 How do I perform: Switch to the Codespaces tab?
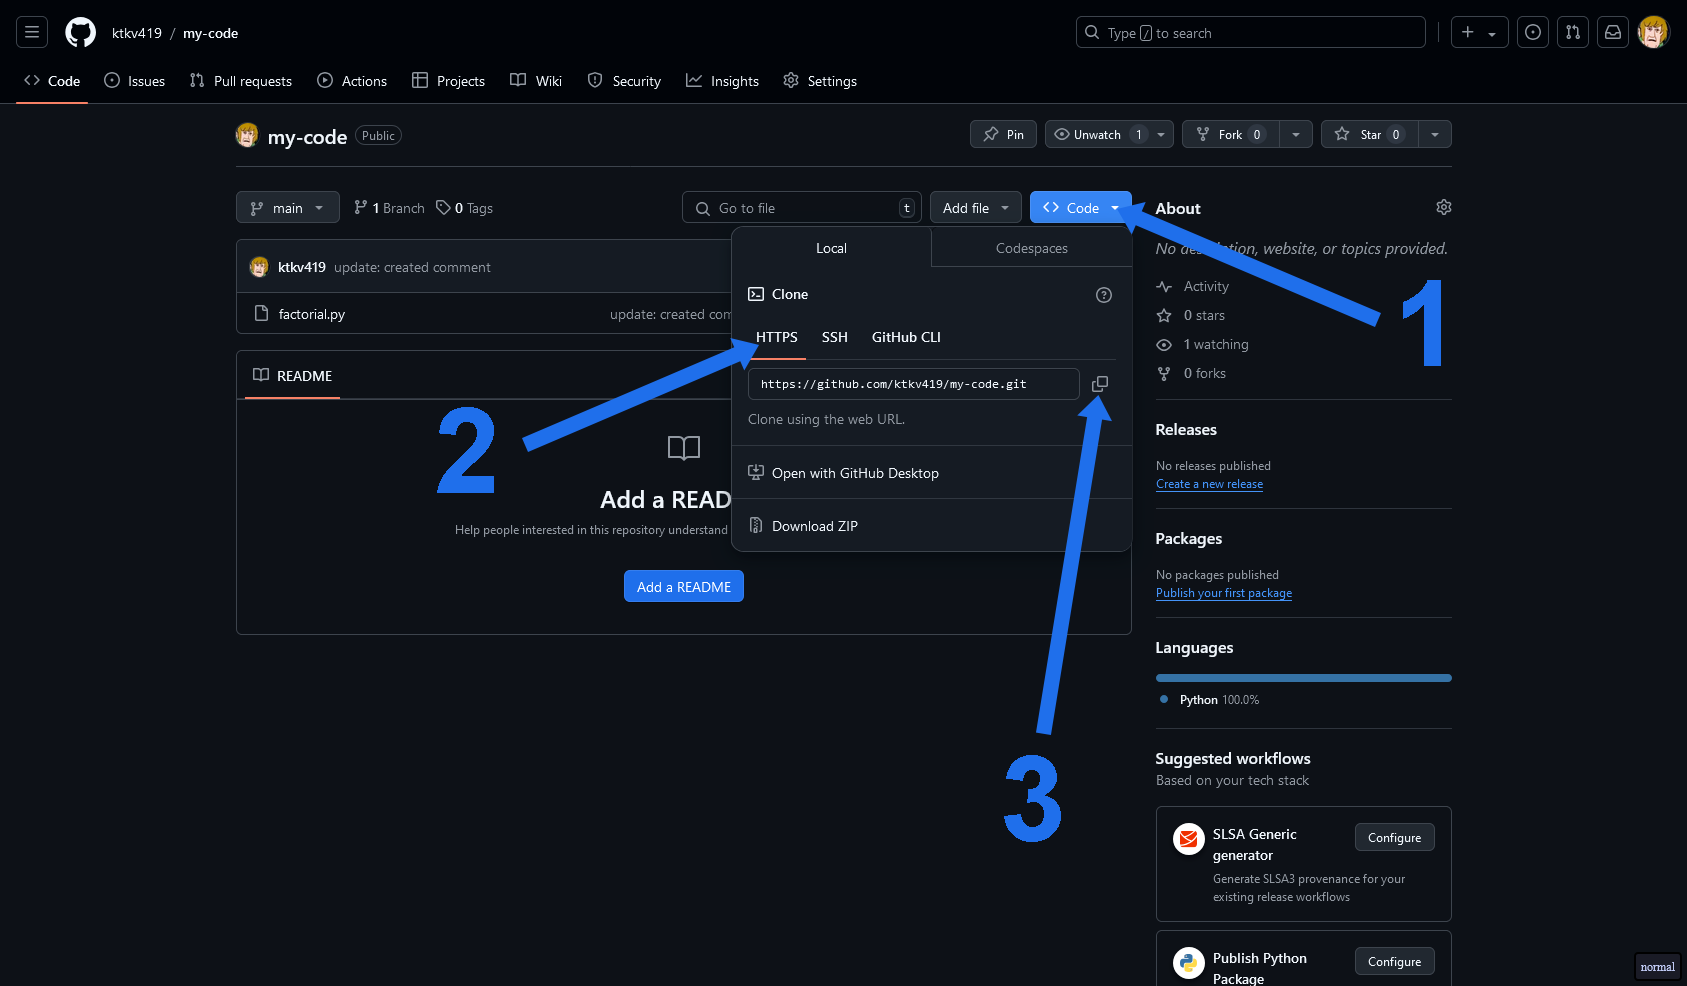pos(1032,248)
